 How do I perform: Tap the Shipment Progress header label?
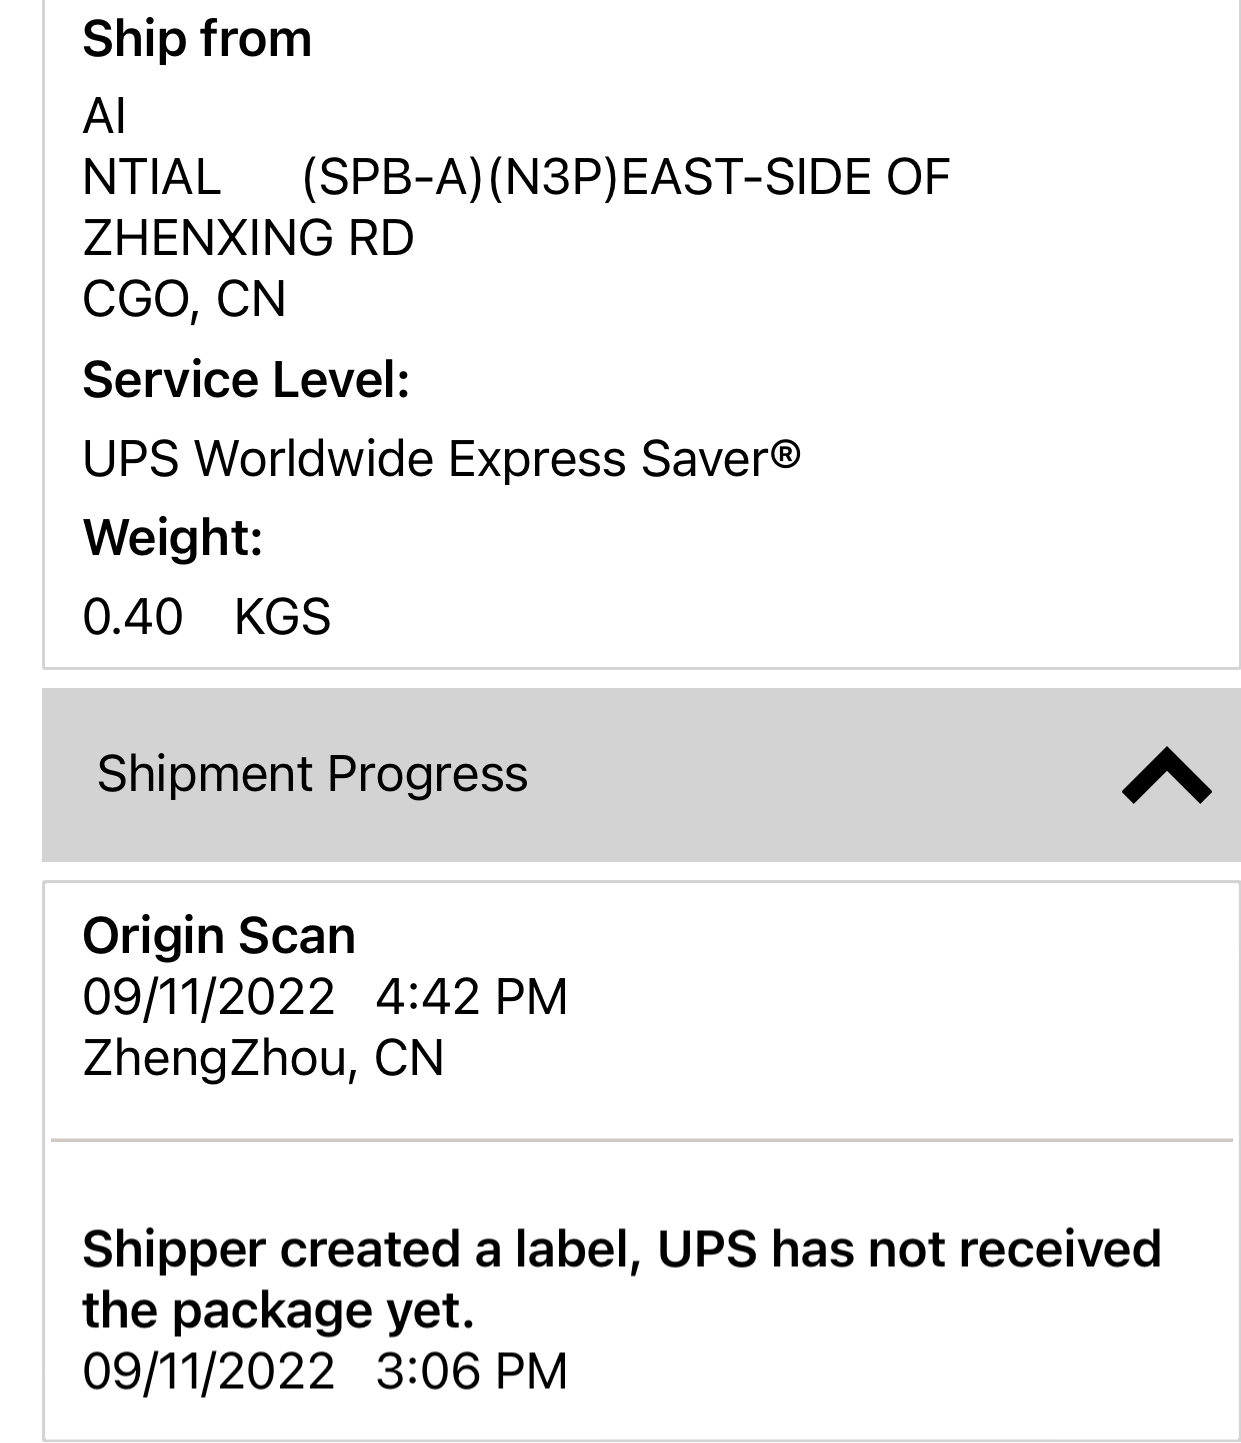tap(312, 774)
